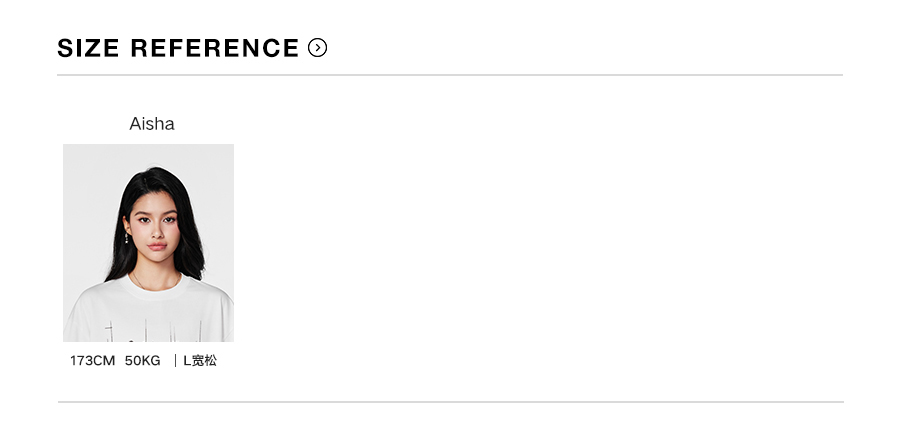
Task: Click the gray background of the model photo
Action: [85, 180]
